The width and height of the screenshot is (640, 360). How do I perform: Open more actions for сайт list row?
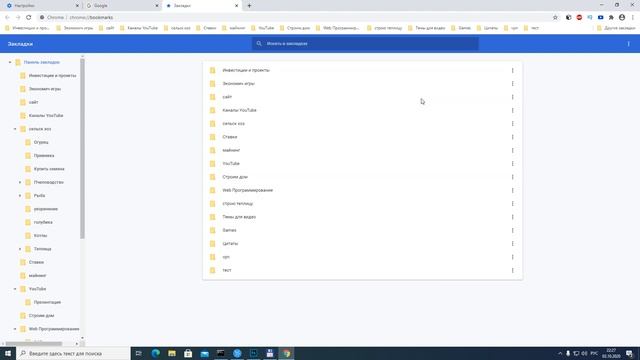click(x=513, y=97)
